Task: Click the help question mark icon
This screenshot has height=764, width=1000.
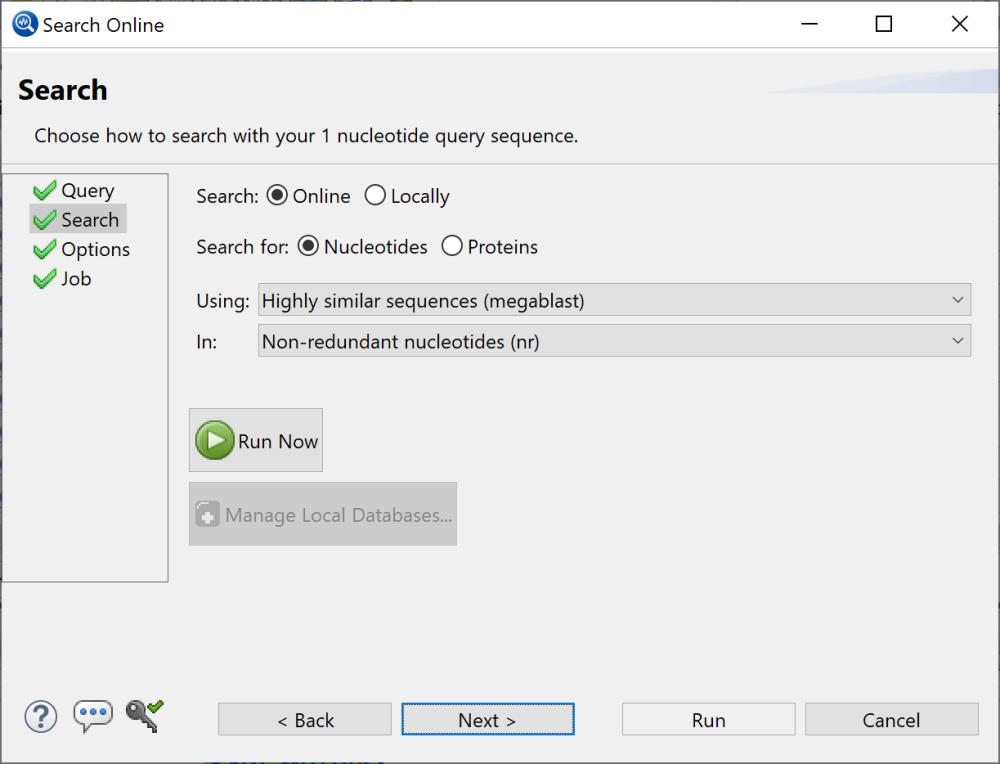Action: point(41,716)
